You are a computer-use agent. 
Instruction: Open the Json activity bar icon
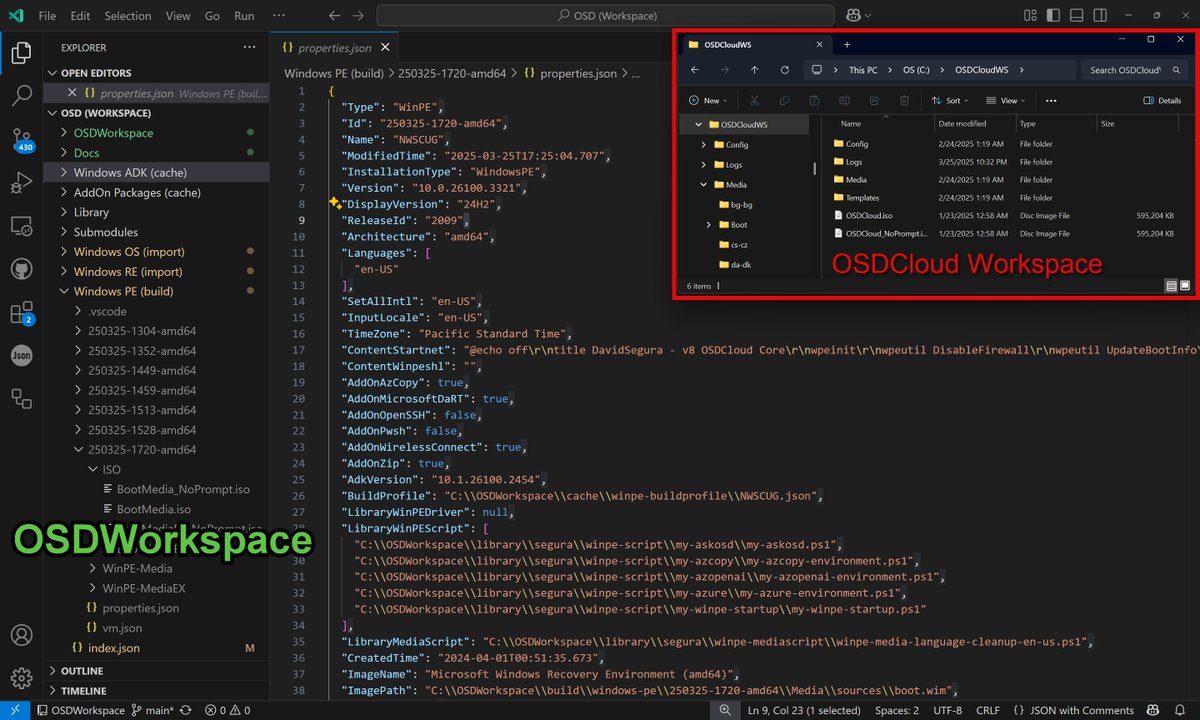pos(21,356)
